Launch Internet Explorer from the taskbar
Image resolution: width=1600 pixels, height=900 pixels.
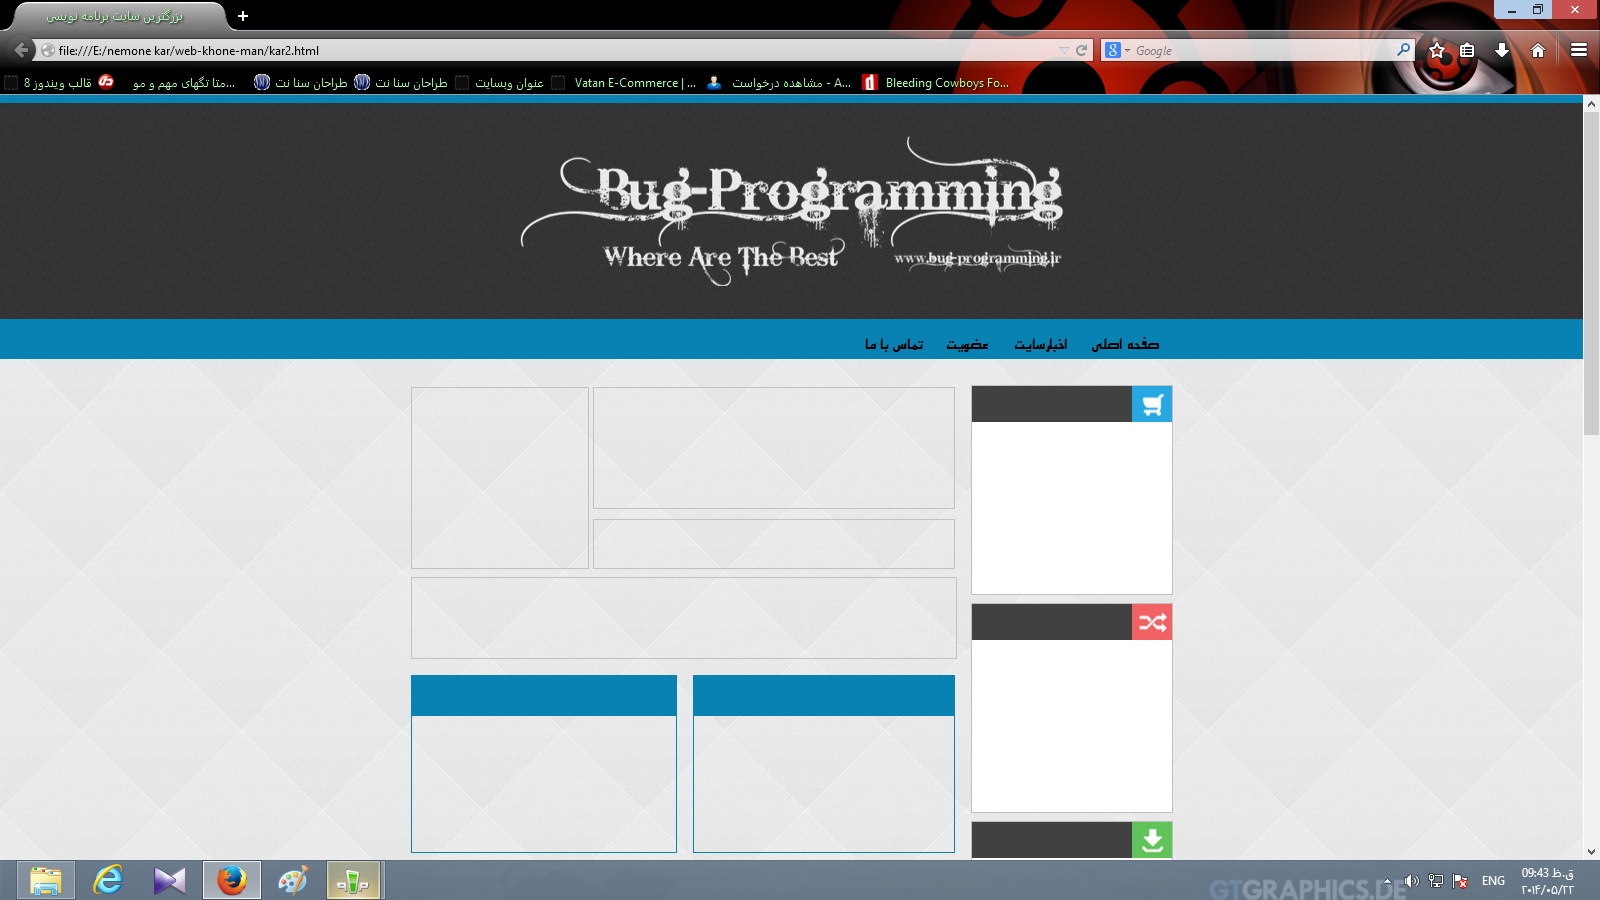[x=108, y=880]
